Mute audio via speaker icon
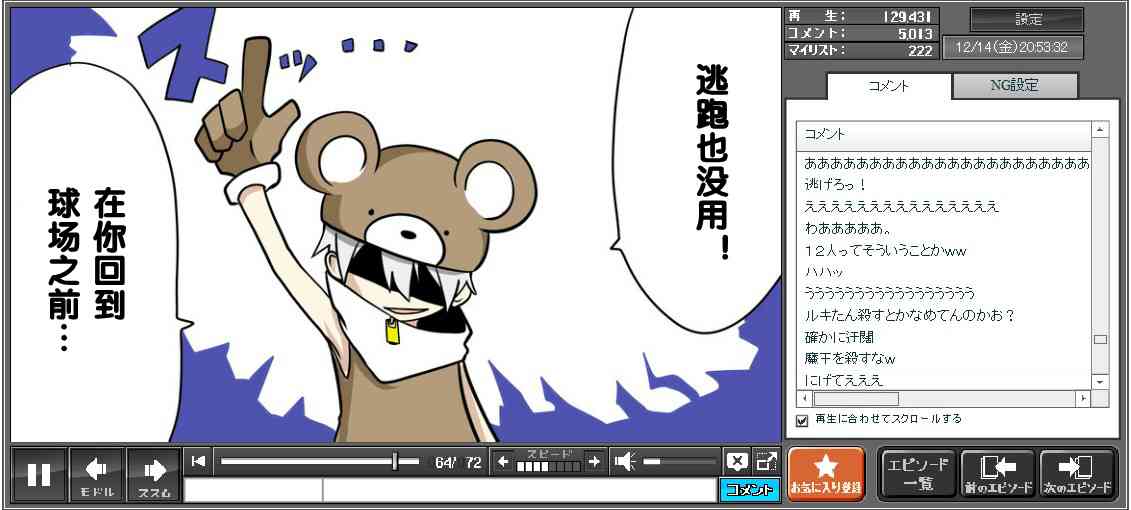Viewport: 1131px width, 510px height. [x=625, y=461]
